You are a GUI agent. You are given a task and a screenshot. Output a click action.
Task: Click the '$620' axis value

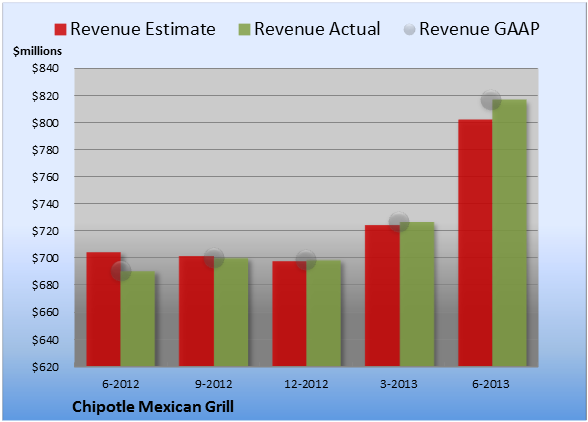(x=45, y=367)
